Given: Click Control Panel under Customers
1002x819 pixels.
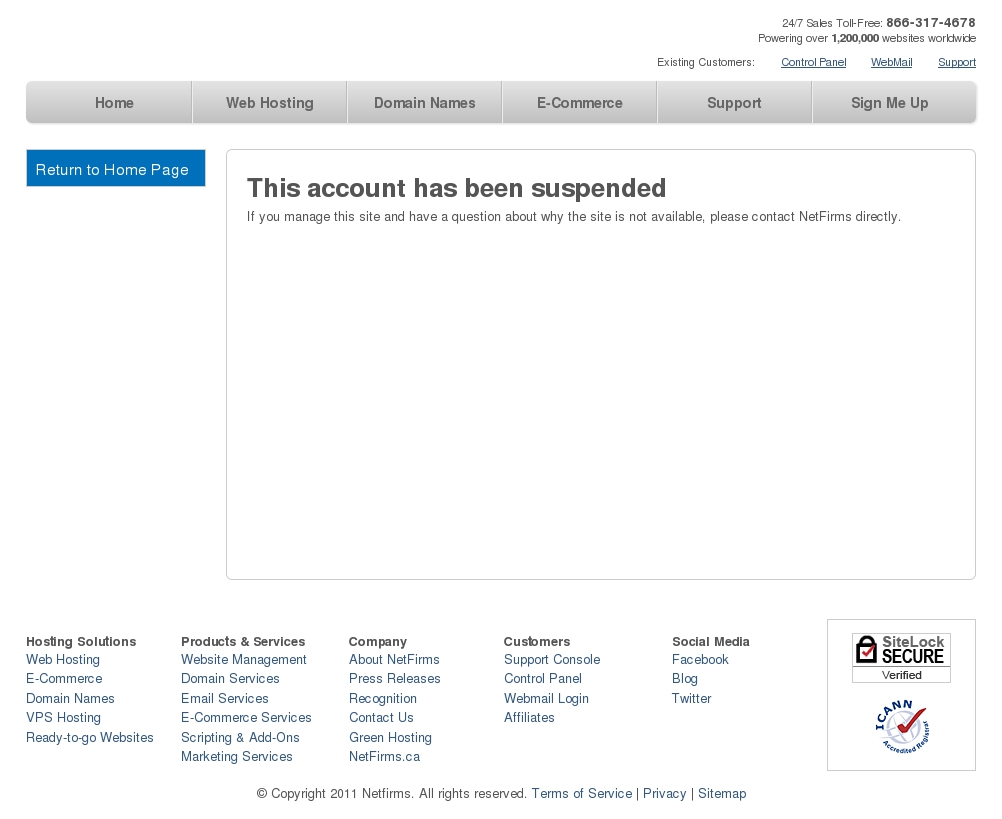Looking at the screenshot, I should coord(543,678).
